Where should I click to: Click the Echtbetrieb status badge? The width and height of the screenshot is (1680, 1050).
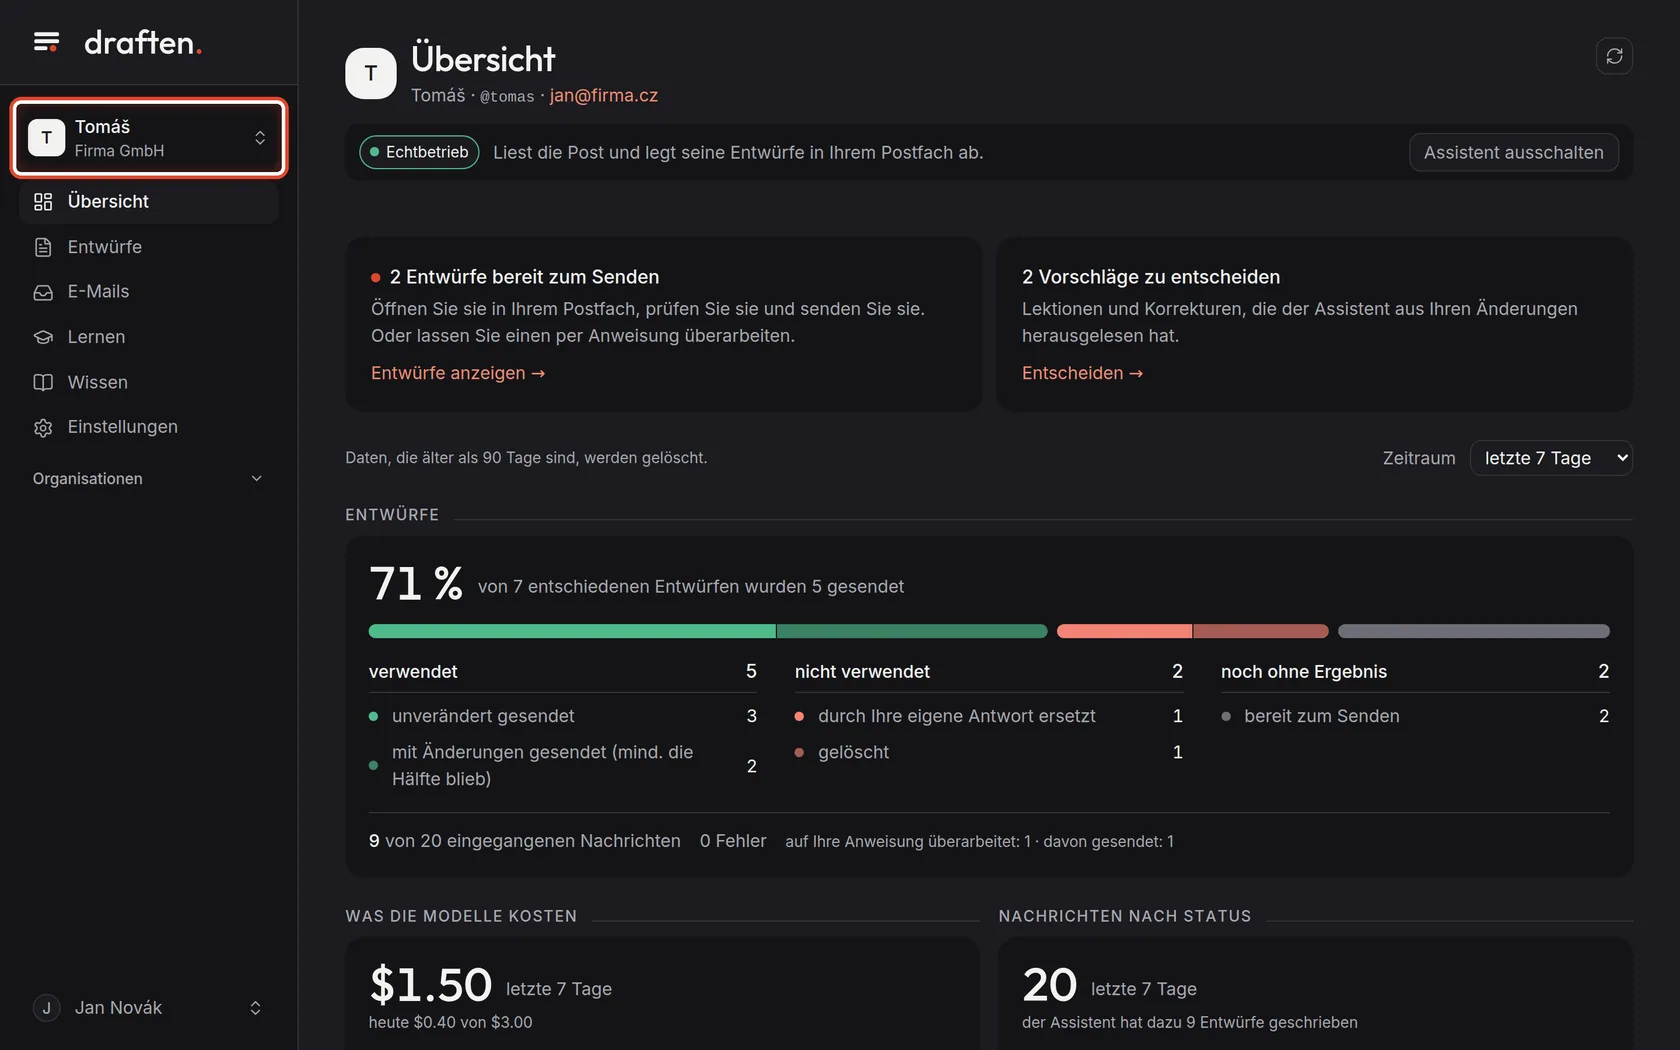pos(419,152)
